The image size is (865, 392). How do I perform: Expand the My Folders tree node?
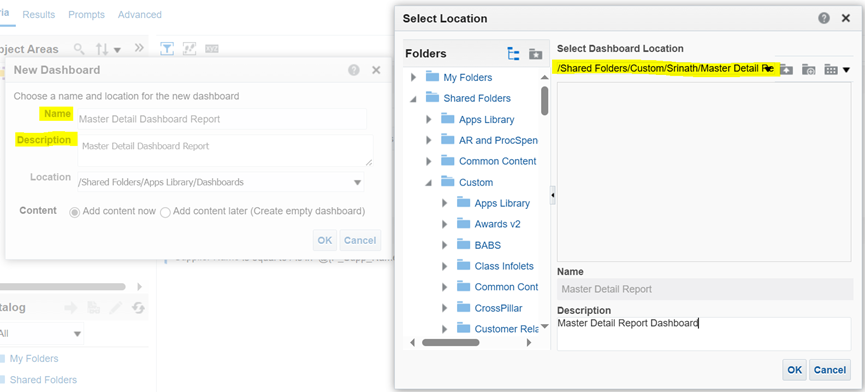[x=413, y=78]
